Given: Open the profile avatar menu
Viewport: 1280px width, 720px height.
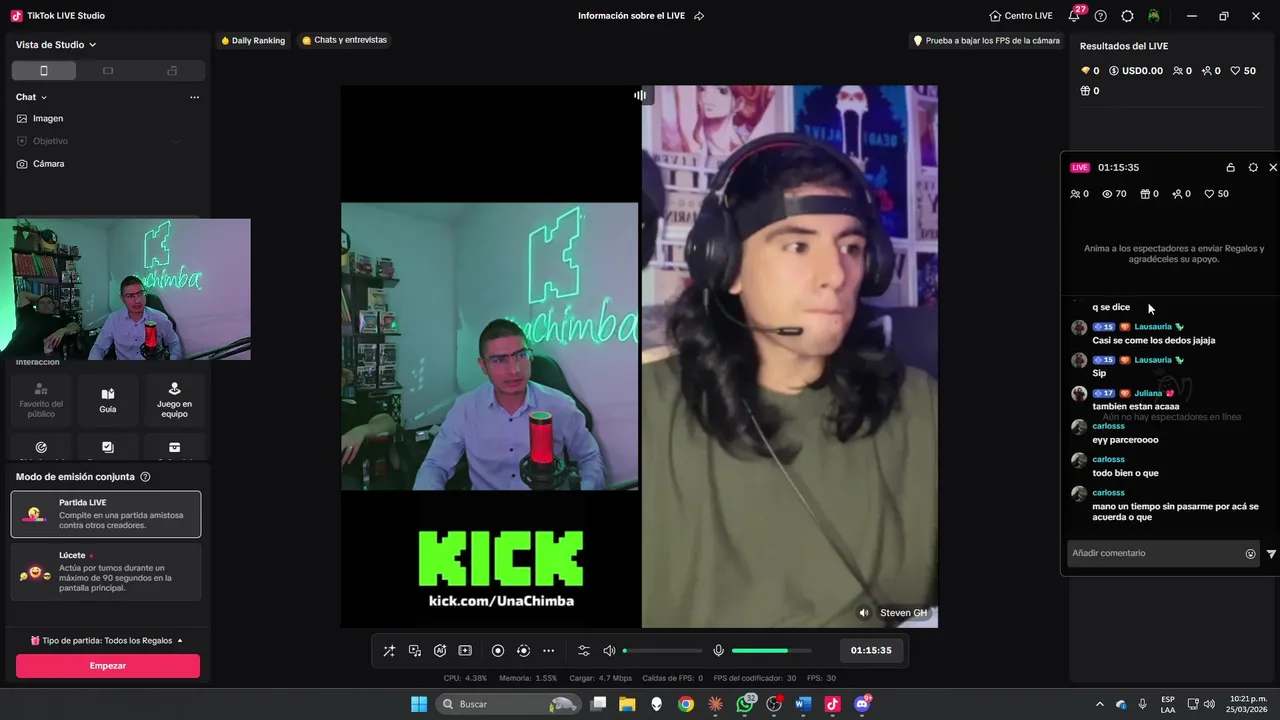Looking at the screenshot, I should [1154, 16].
